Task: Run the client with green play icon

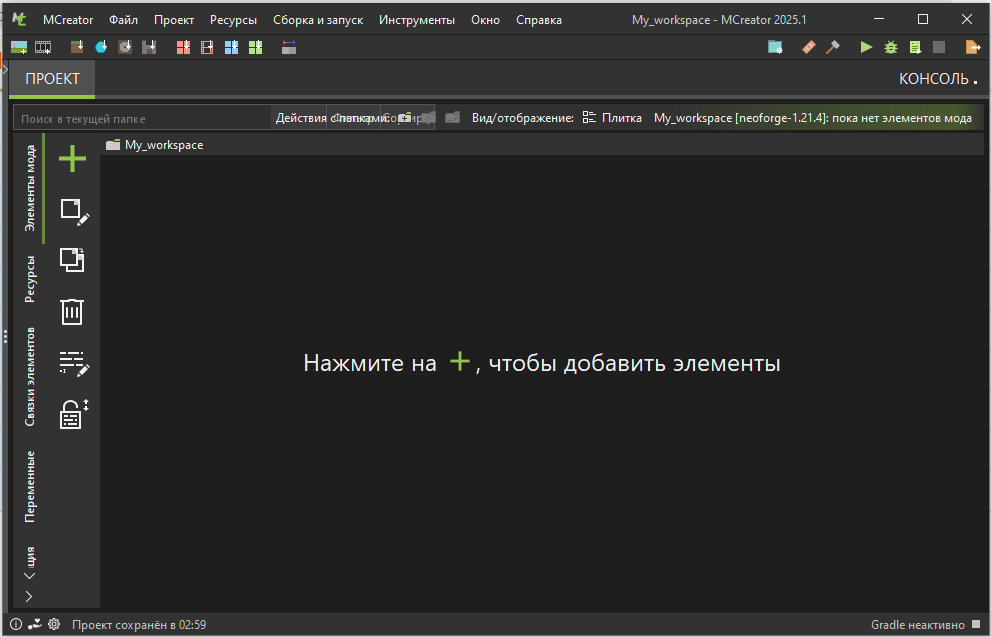Action: click(x=866, y=47)
